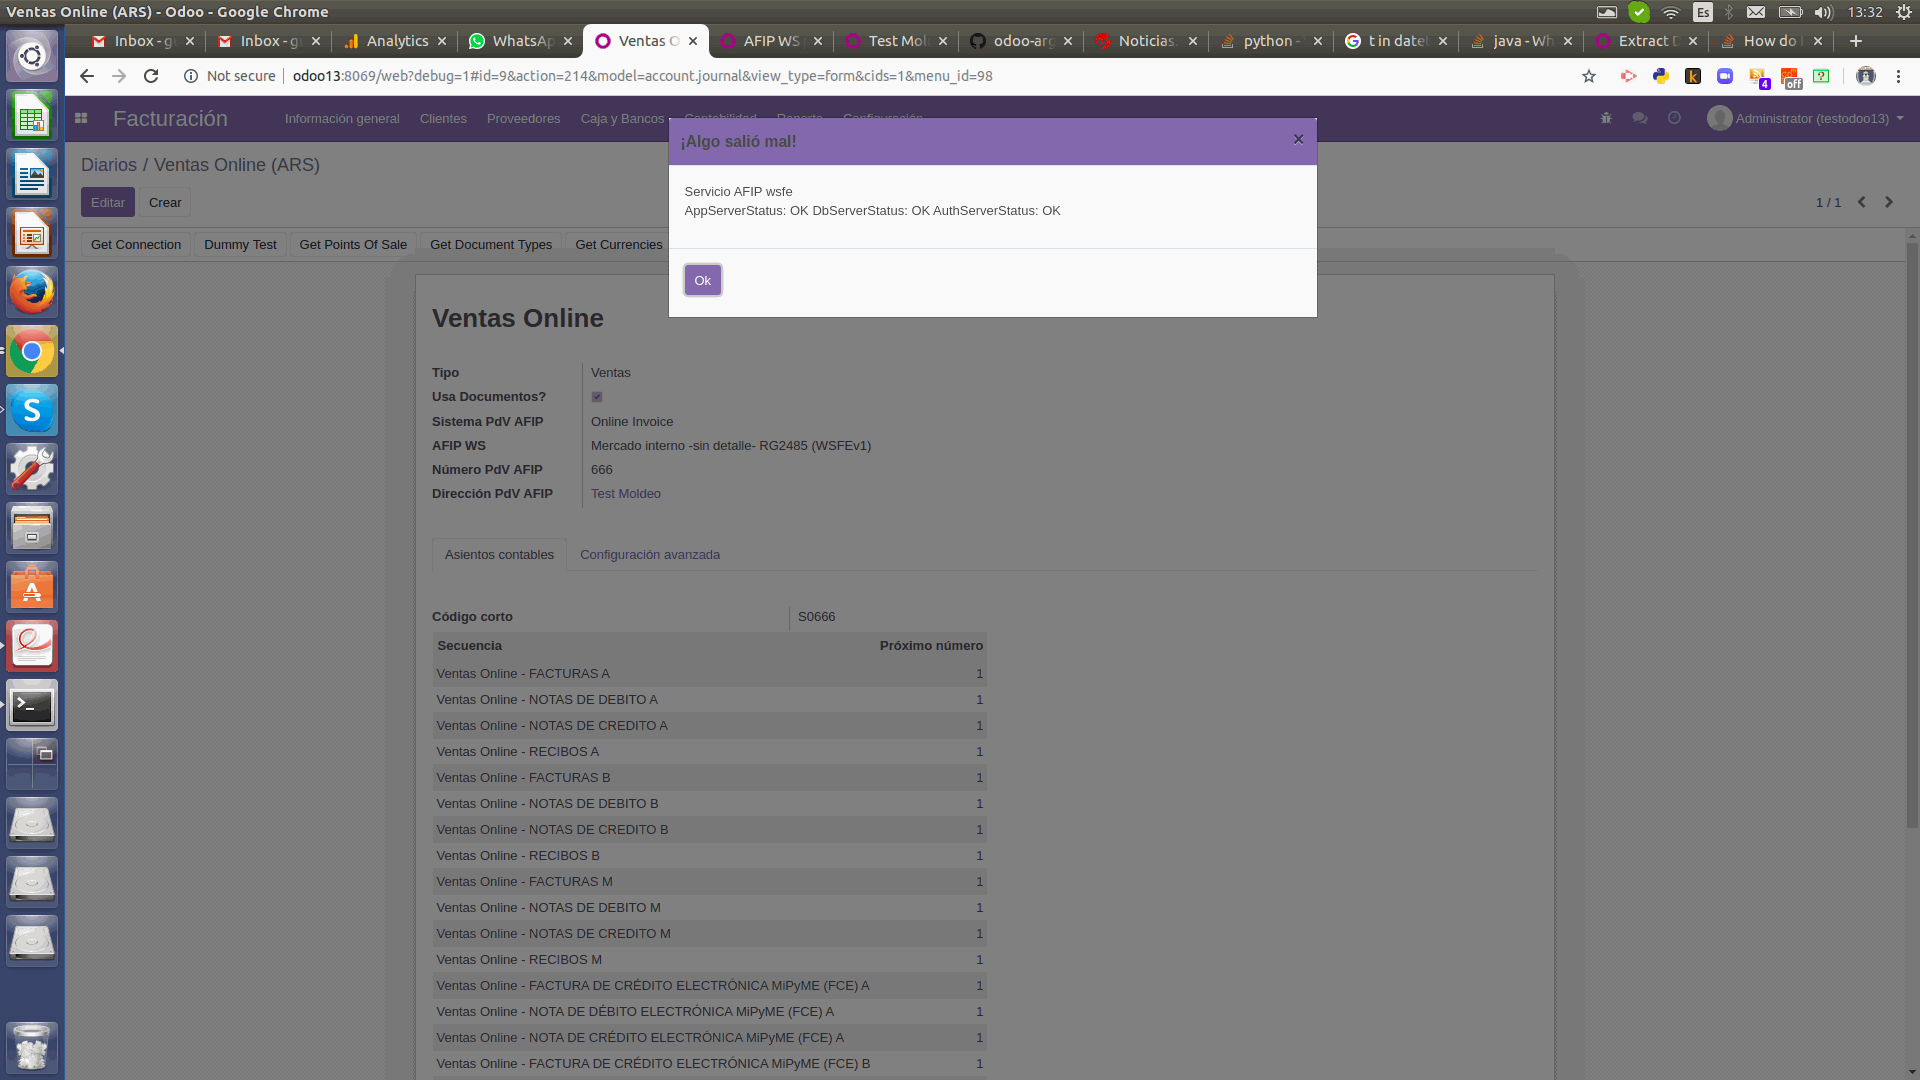The height and width of the screenshot is (1080, 1920).
Task: Click Get Currencies button
Action: coord(618,244)
